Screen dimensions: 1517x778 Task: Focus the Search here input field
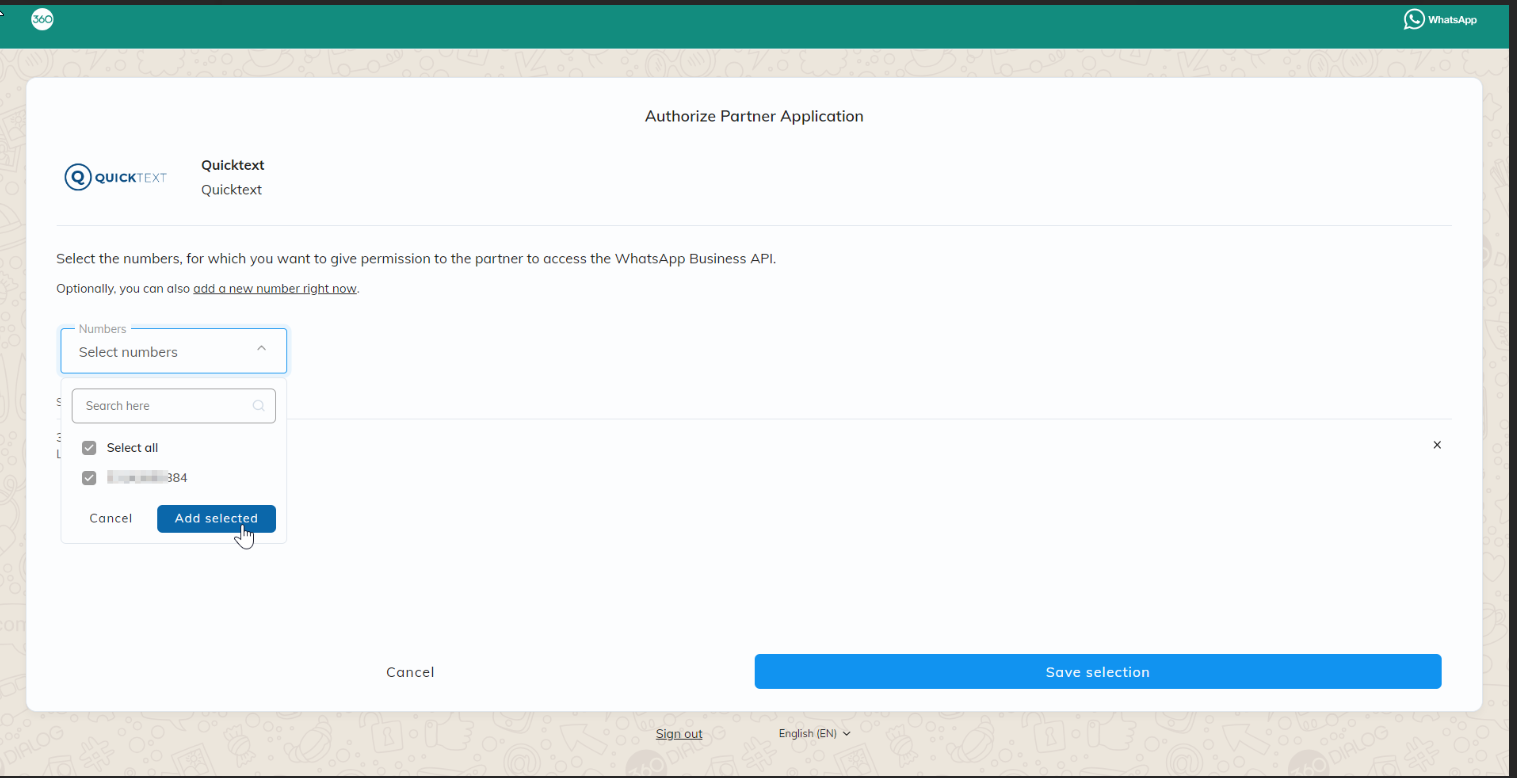coord(165,406)
